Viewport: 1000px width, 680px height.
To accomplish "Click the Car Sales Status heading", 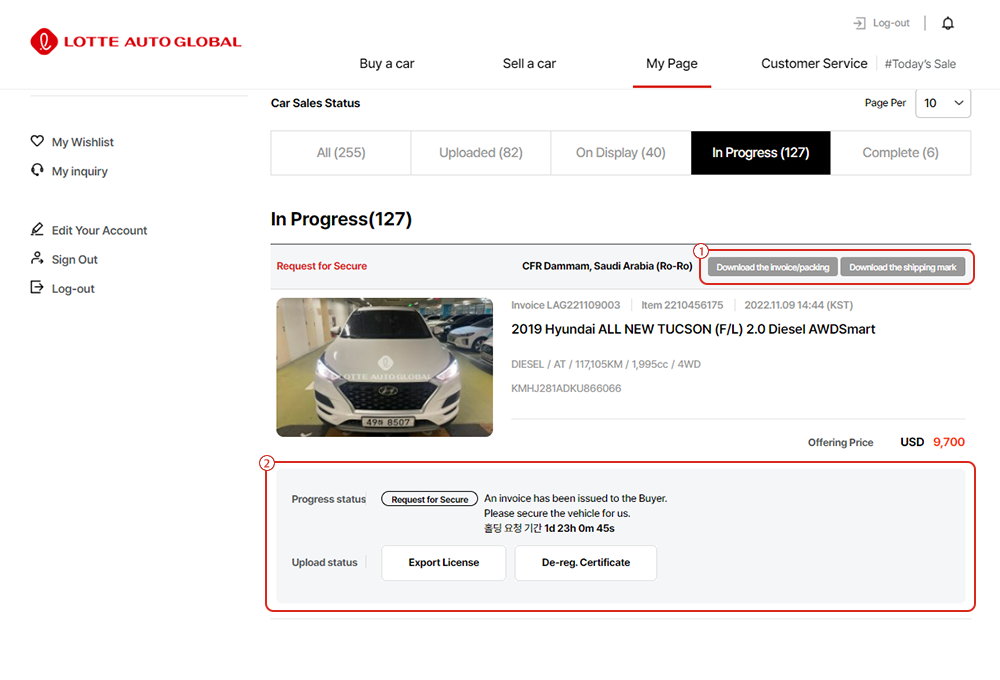I will [x=315, y=103].
